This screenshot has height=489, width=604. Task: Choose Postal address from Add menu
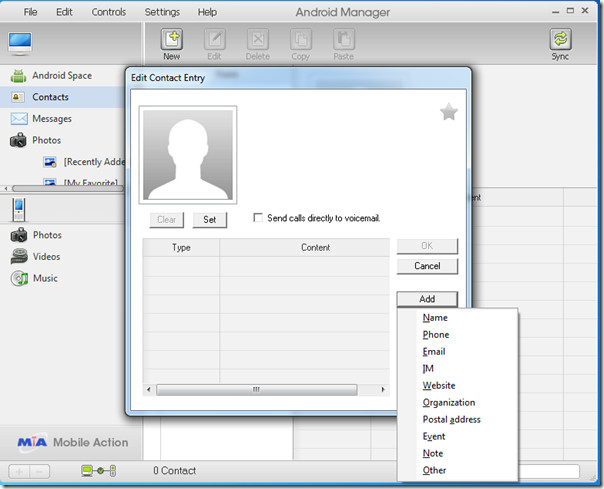[x=451, y=419]
